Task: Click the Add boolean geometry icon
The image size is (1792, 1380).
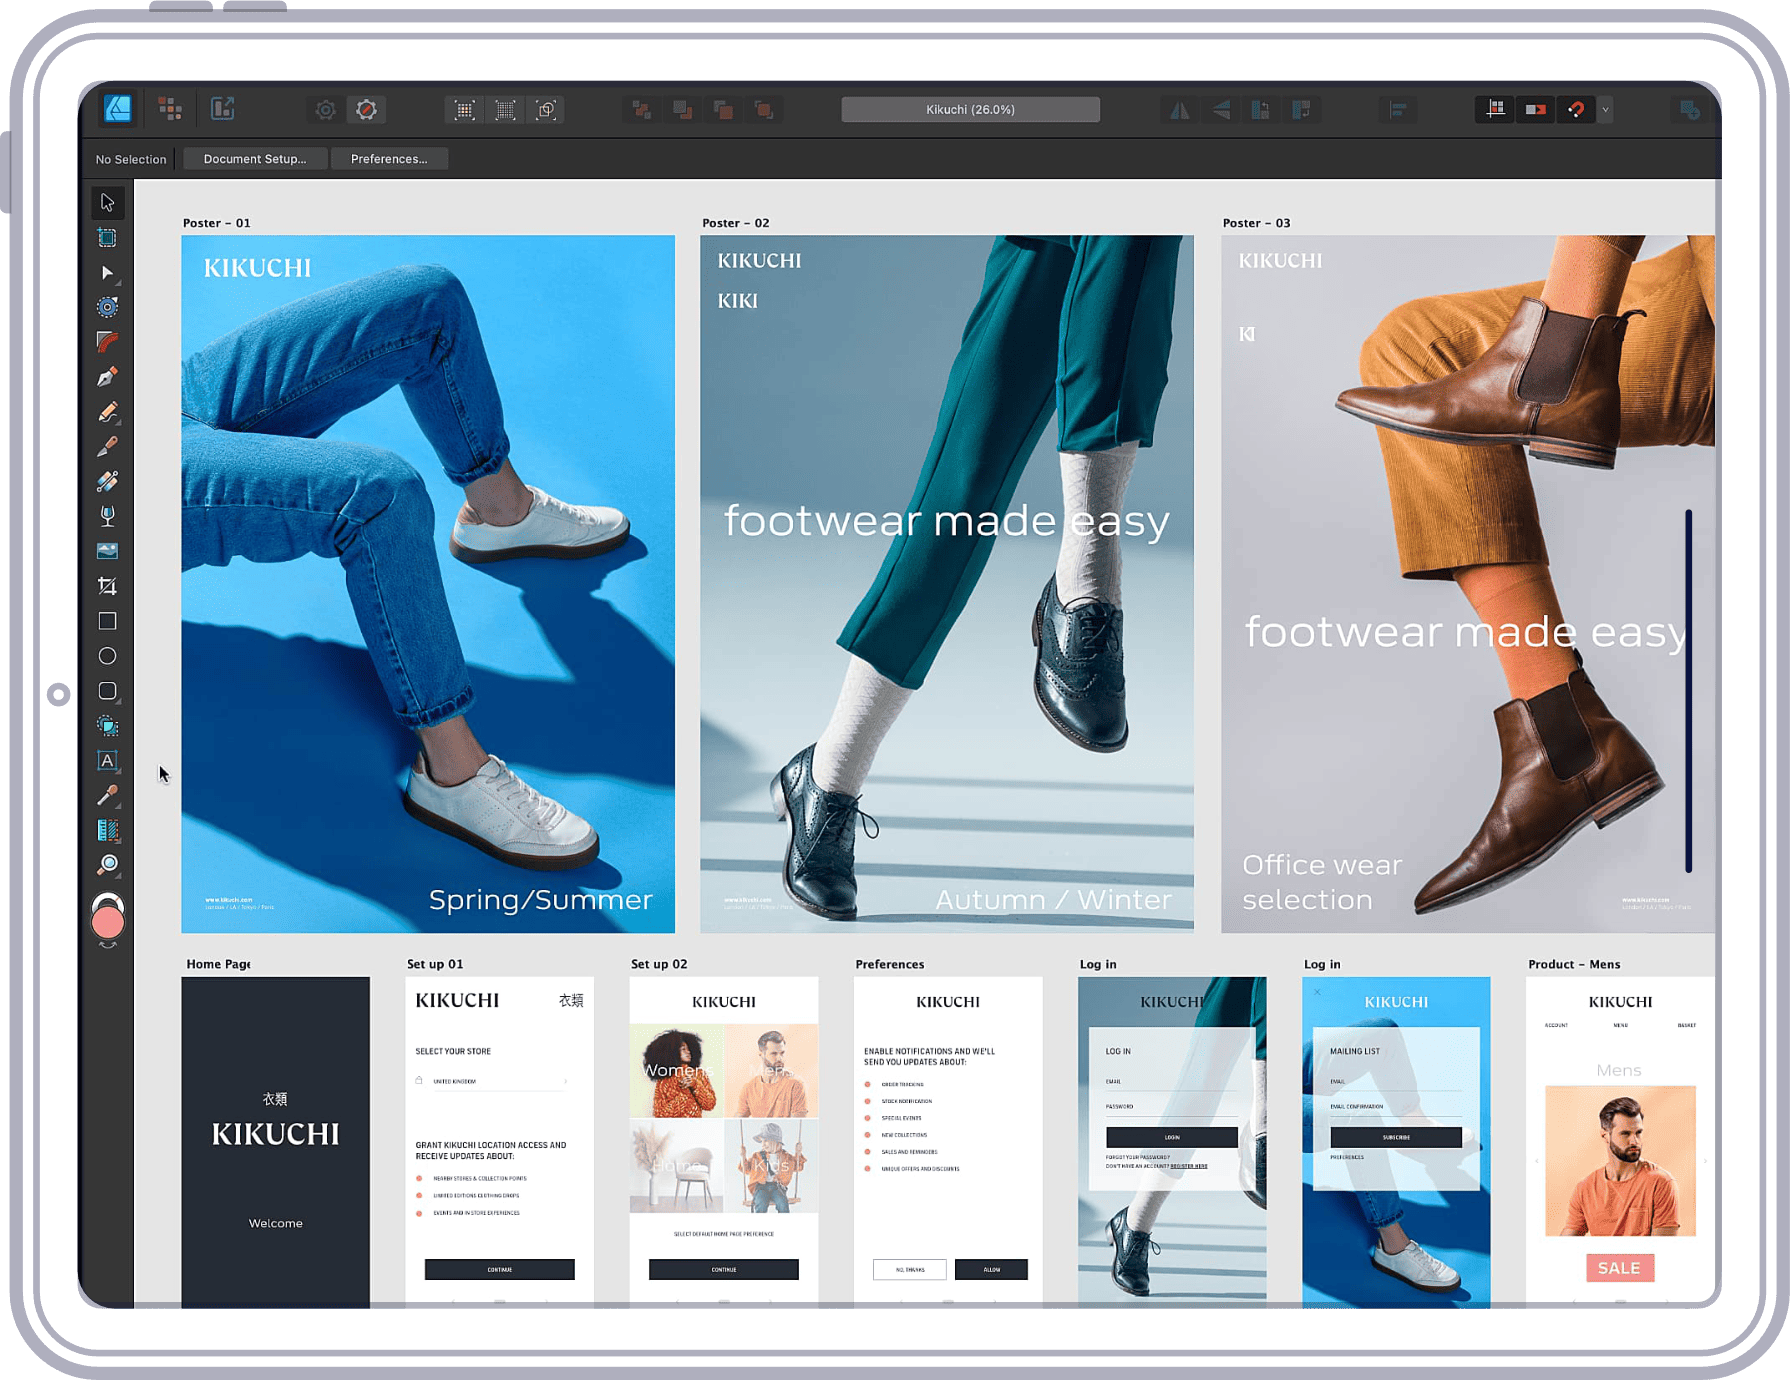Action: point(641,109)
